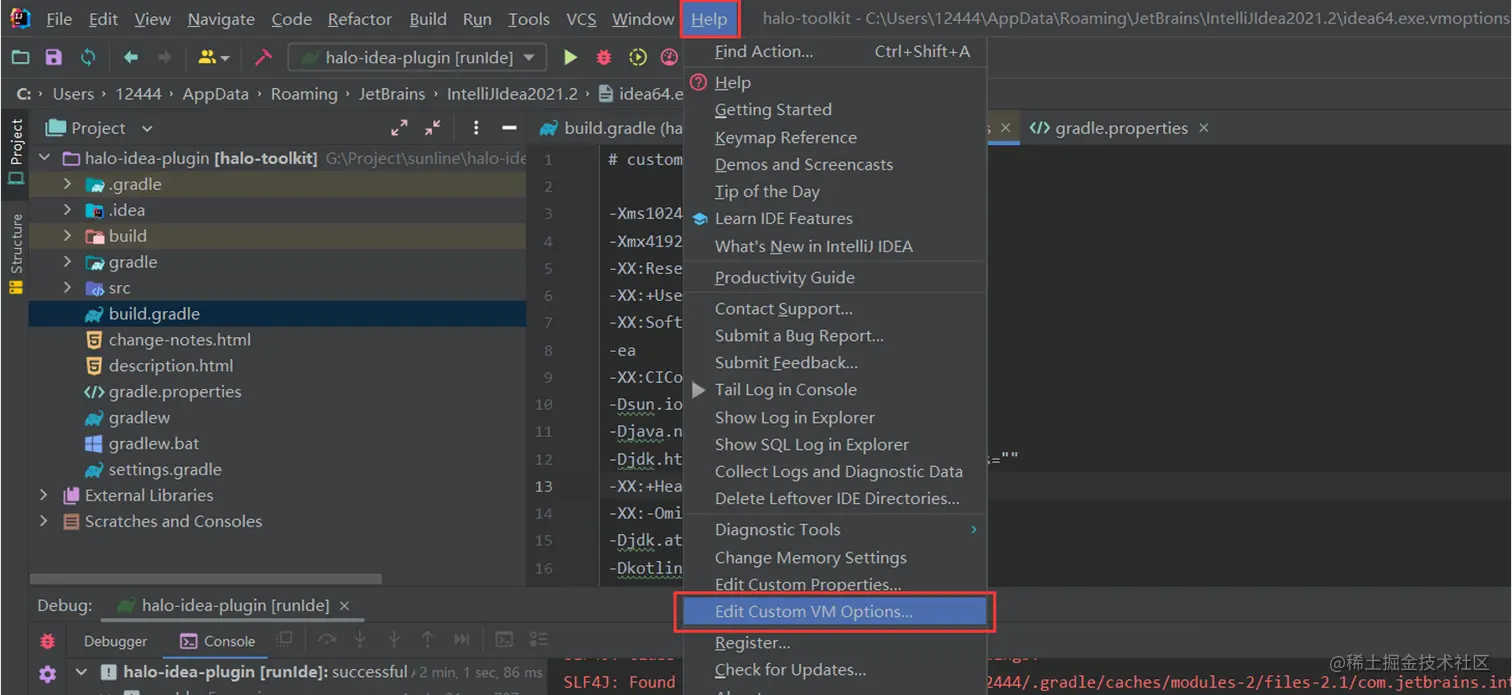The width and height of the screenshot is (1512, 695).
Task: Open the File menu
Action: click(x=59, y=19)
